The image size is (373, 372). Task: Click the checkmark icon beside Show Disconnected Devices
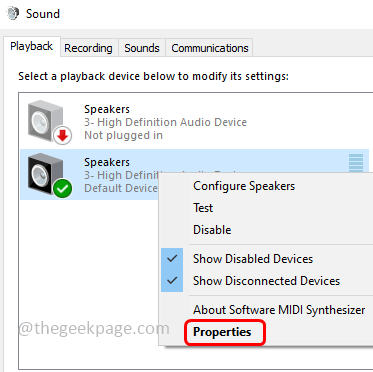[x=172, y=281]
